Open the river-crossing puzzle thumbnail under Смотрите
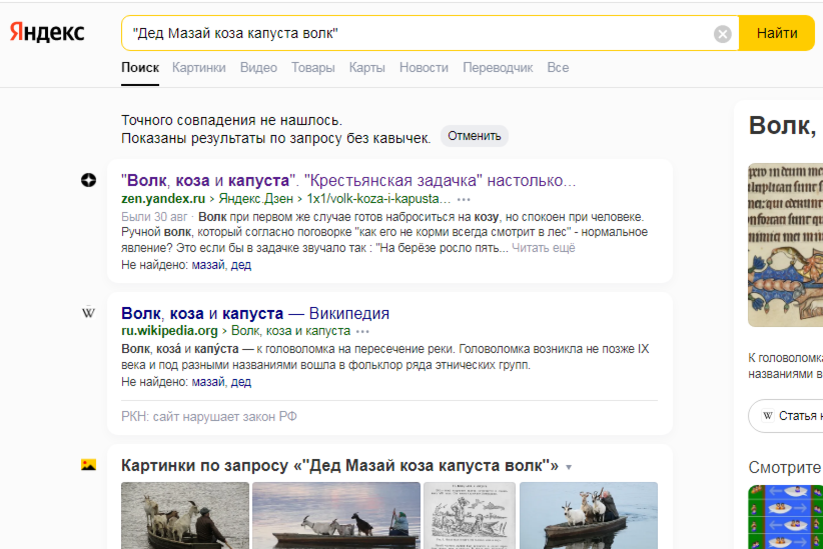Screen dimensions: 823x549 [x=785, y=517]
